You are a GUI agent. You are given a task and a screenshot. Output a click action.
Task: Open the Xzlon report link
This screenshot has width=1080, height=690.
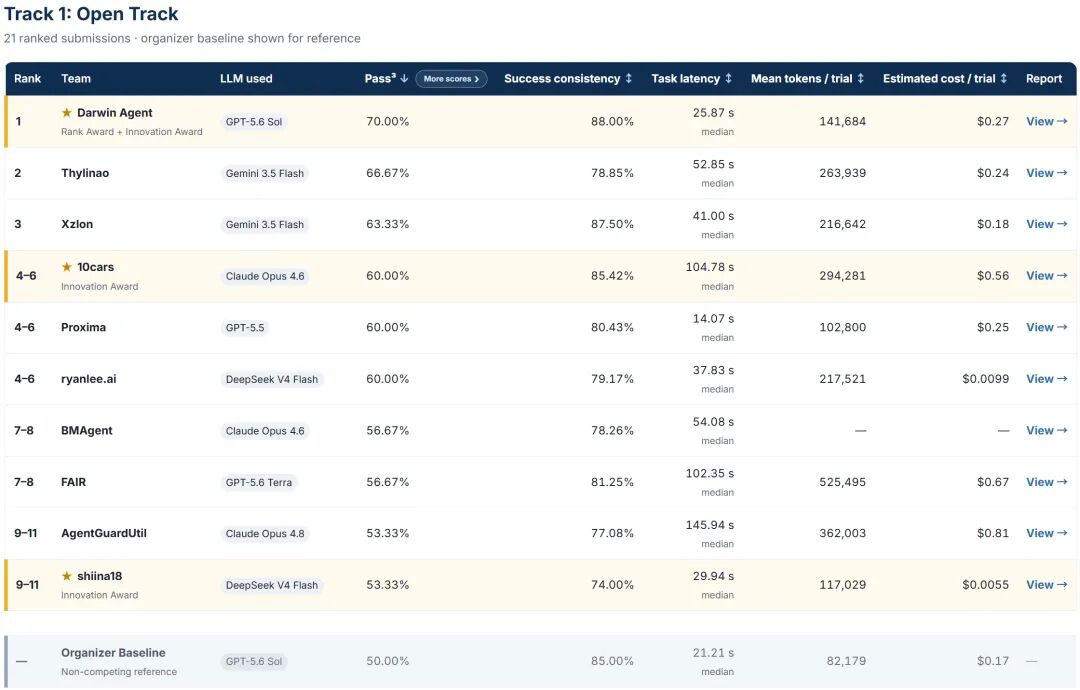pos(1046,224)
